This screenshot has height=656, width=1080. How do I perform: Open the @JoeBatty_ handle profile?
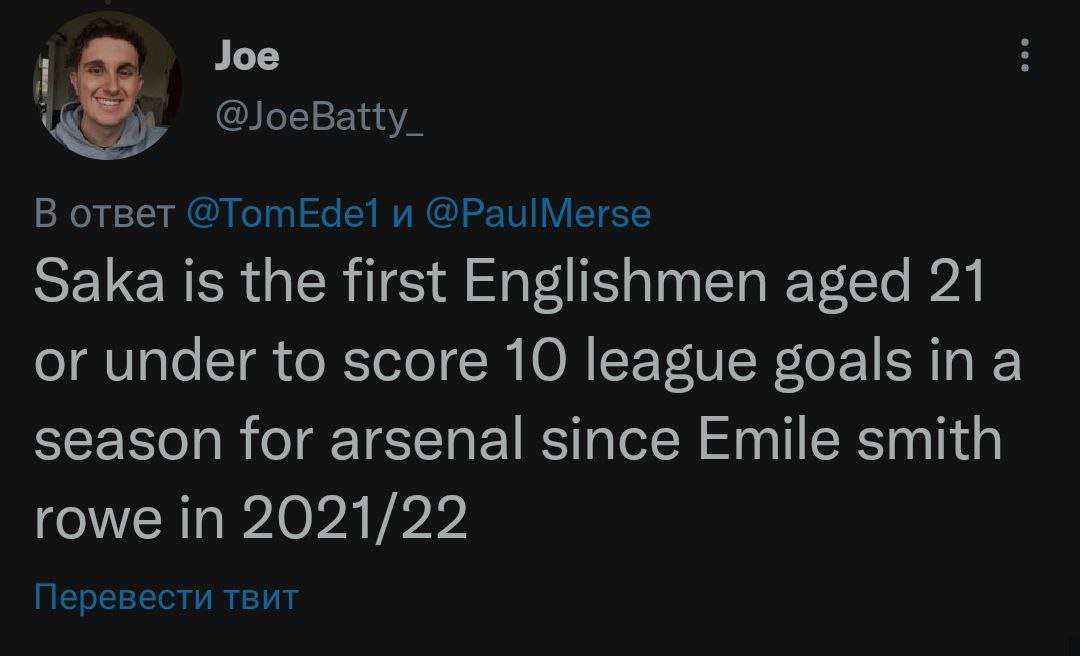click(317, 119)
